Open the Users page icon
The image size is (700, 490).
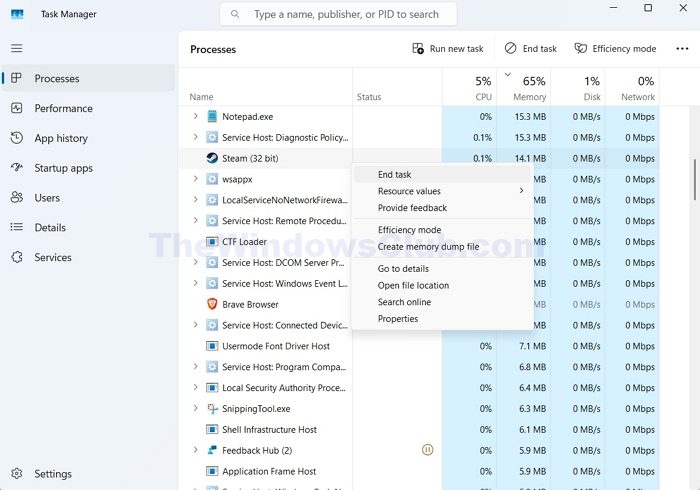click(x=16, y=198)
